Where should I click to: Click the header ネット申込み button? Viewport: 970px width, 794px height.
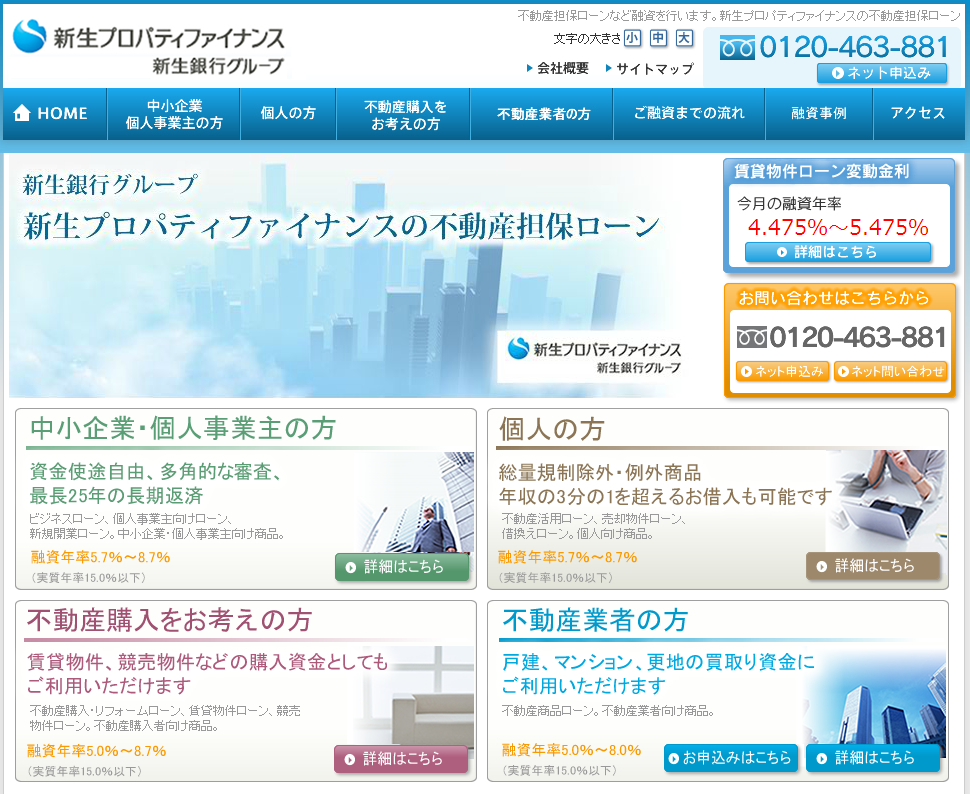pos(882,73)
